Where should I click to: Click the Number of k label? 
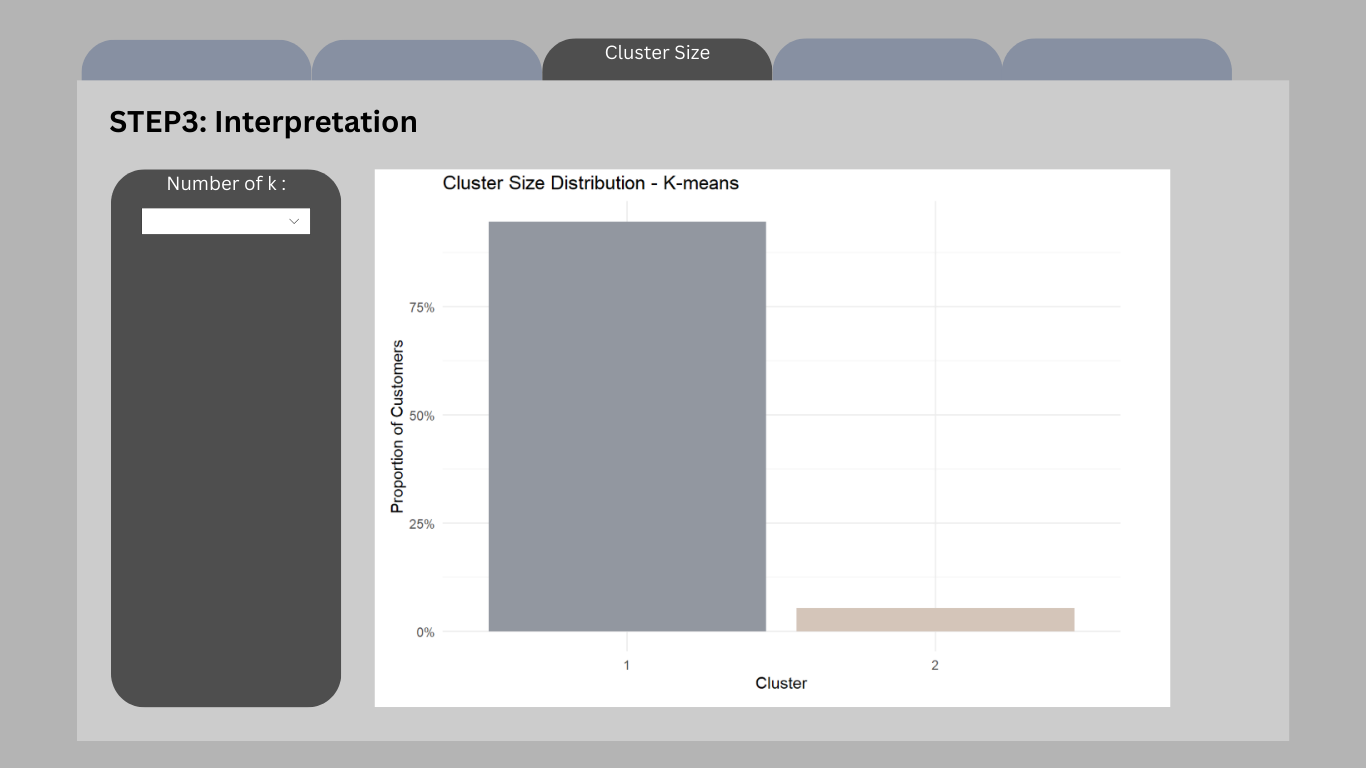226,184
